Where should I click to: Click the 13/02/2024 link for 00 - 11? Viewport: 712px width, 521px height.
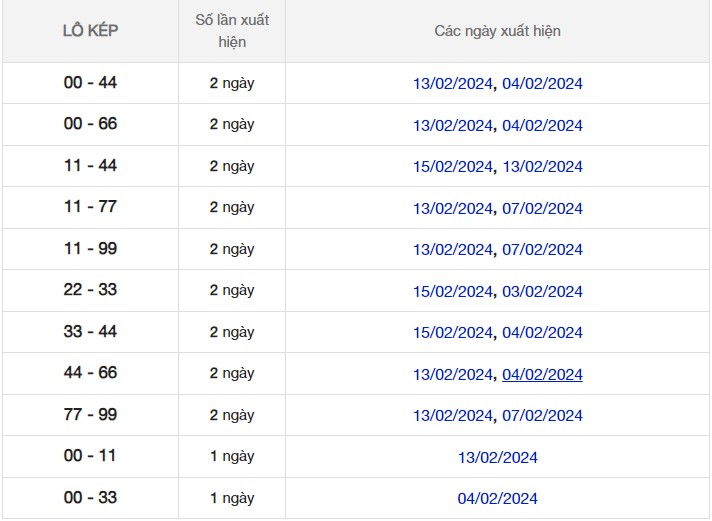(497, 458)
